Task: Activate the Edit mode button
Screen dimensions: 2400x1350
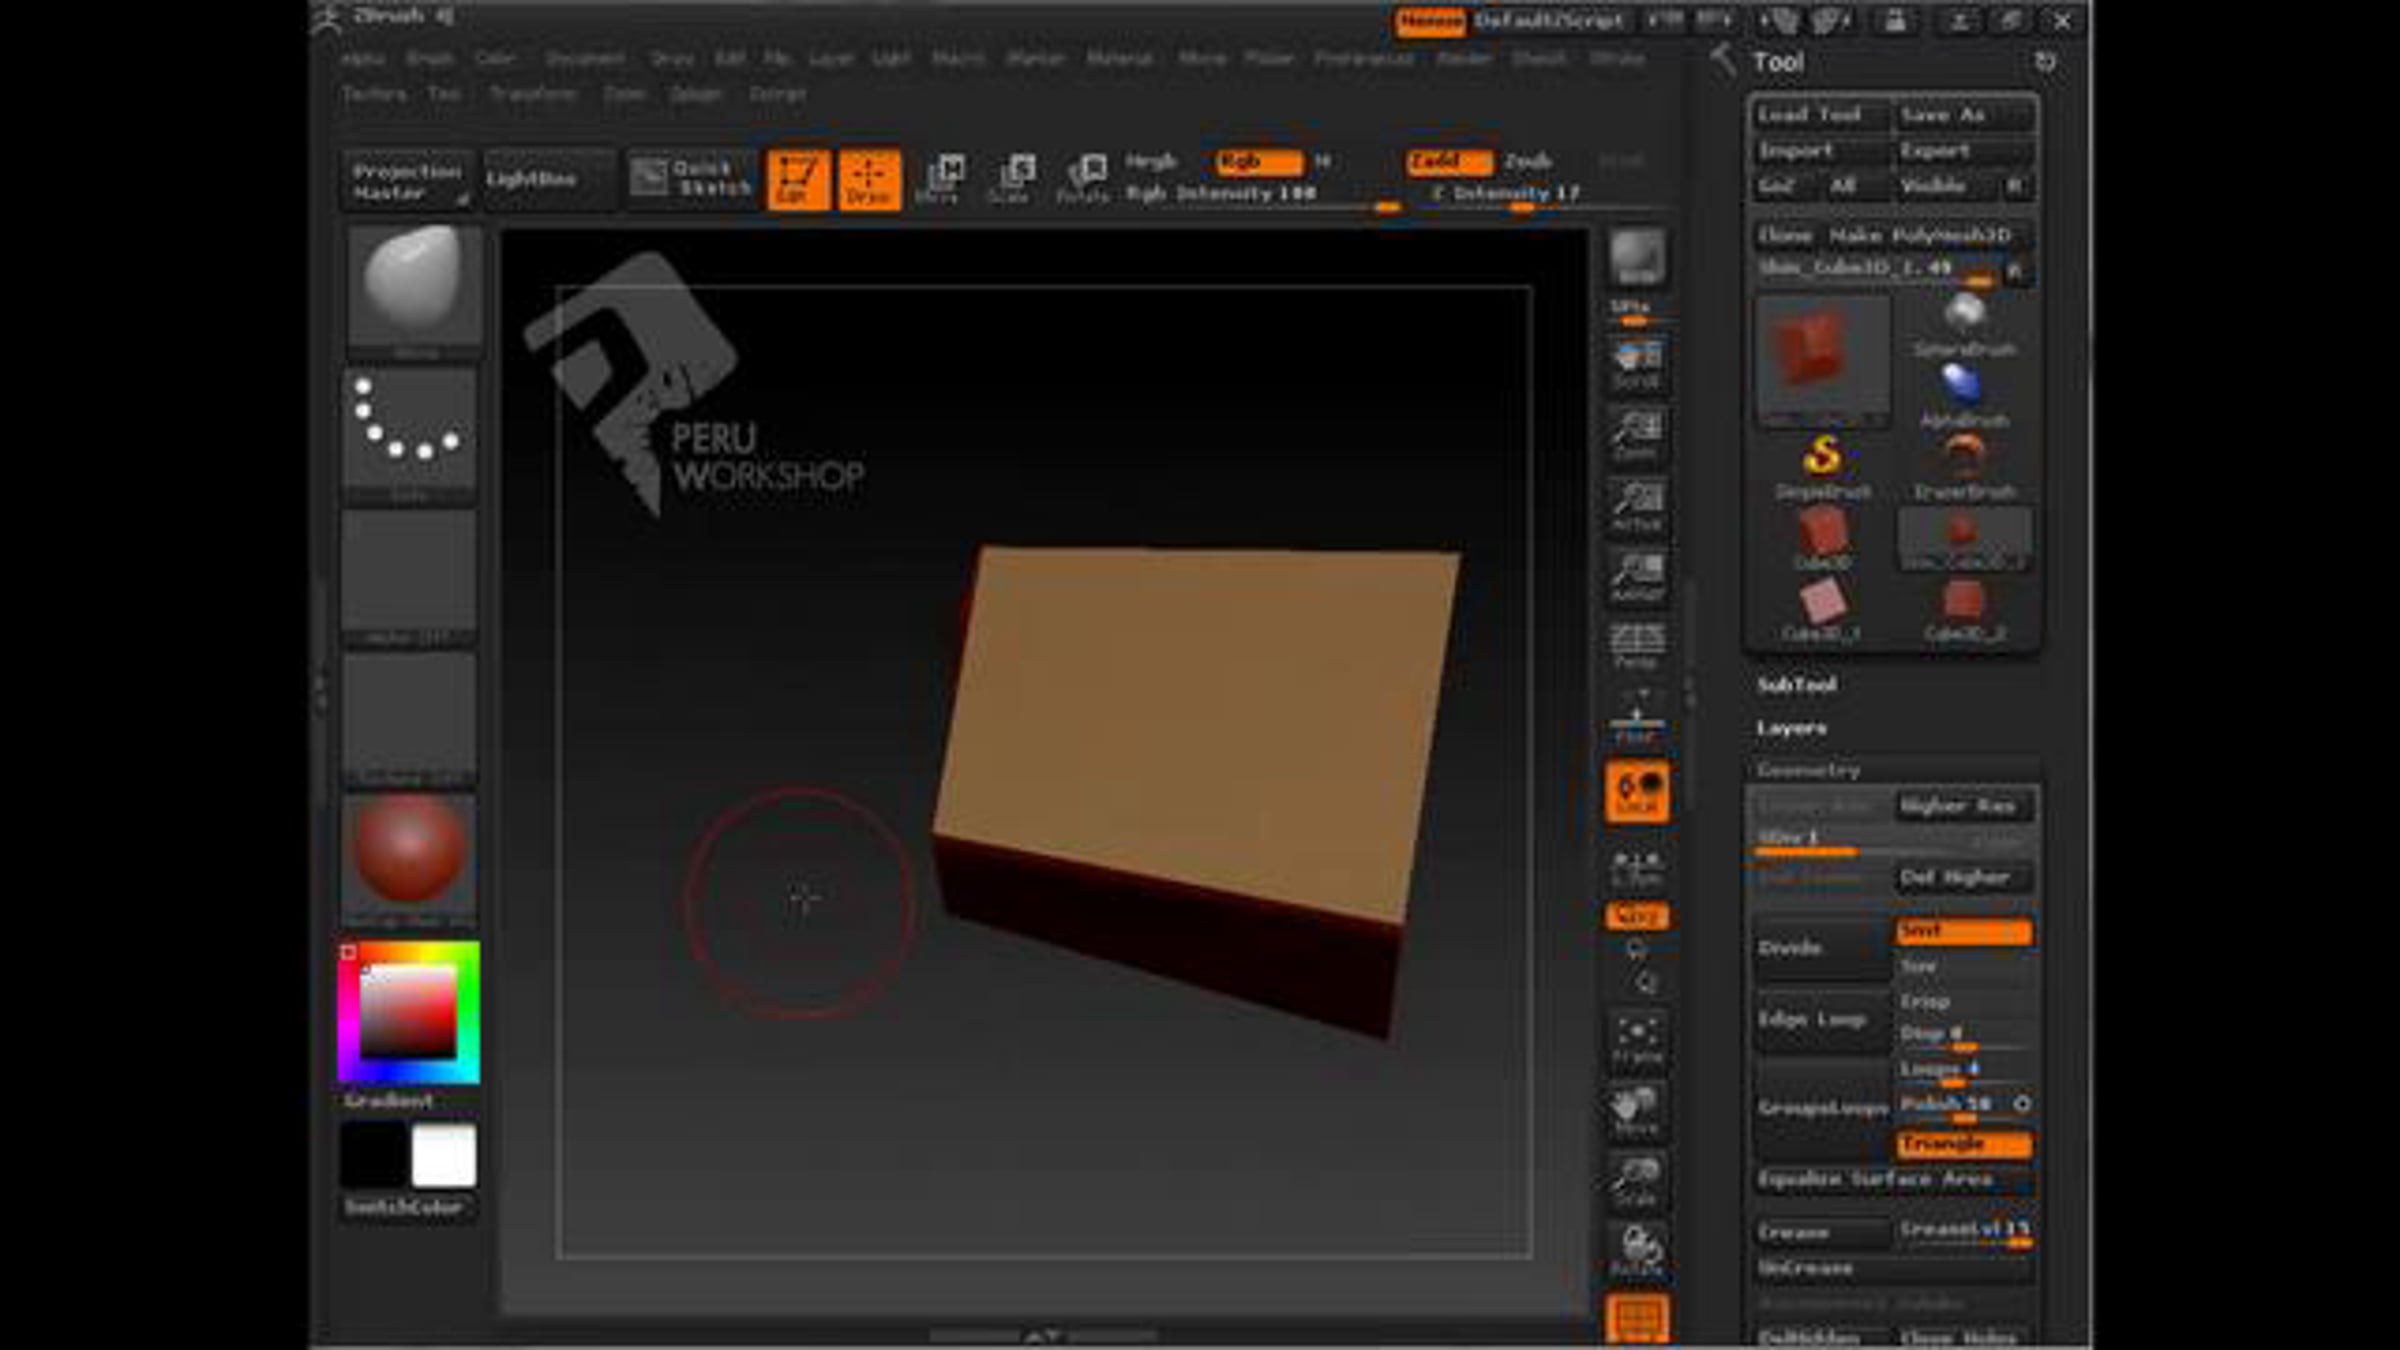Action: tap(798, 180)
